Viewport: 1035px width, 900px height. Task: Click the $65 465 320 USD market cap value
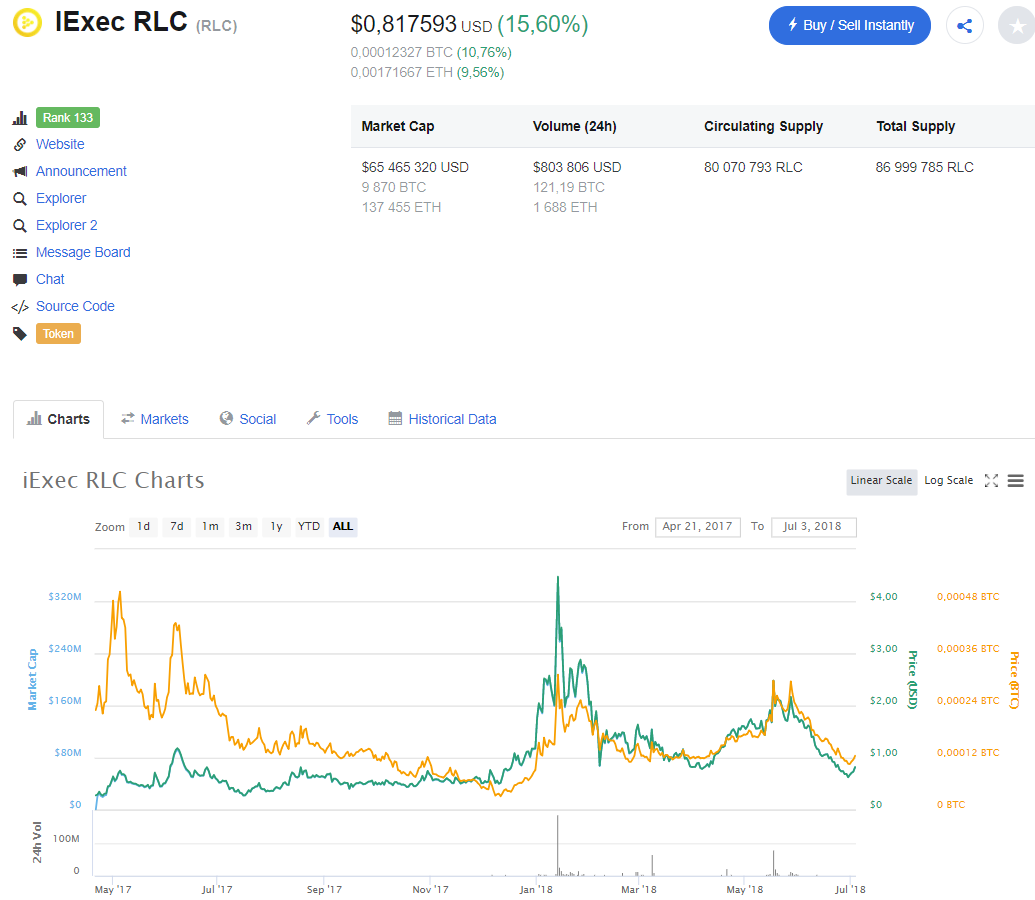415,167
